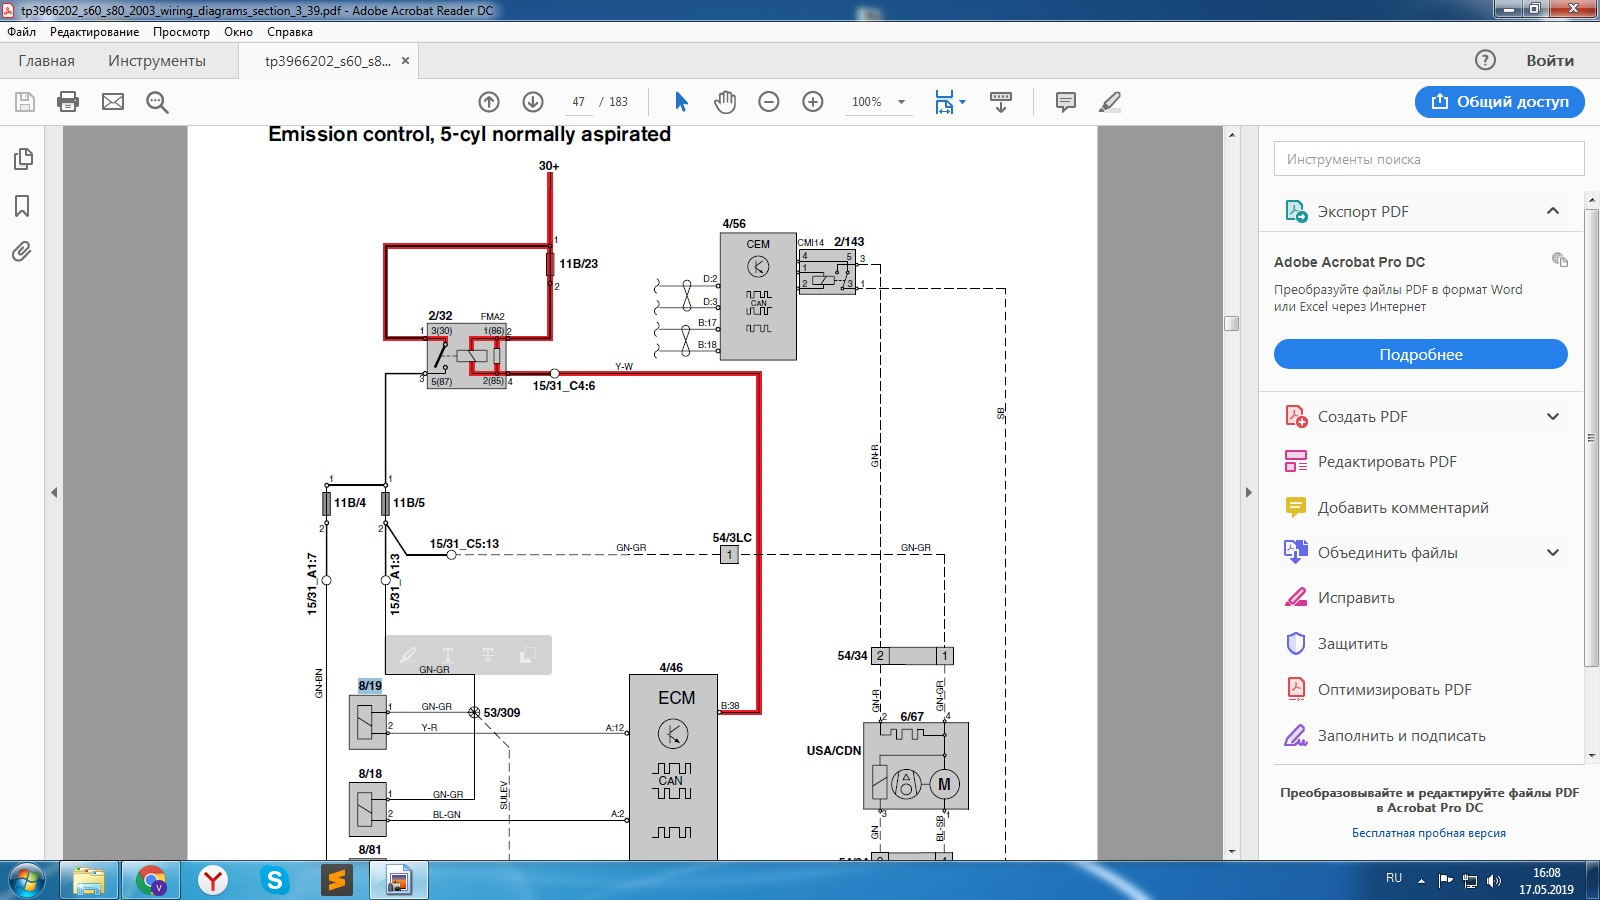The height and width of the screenshot is (900, 1600).
Task: Open Chrome from the taskbar
Action: click(x=151, y=881)
